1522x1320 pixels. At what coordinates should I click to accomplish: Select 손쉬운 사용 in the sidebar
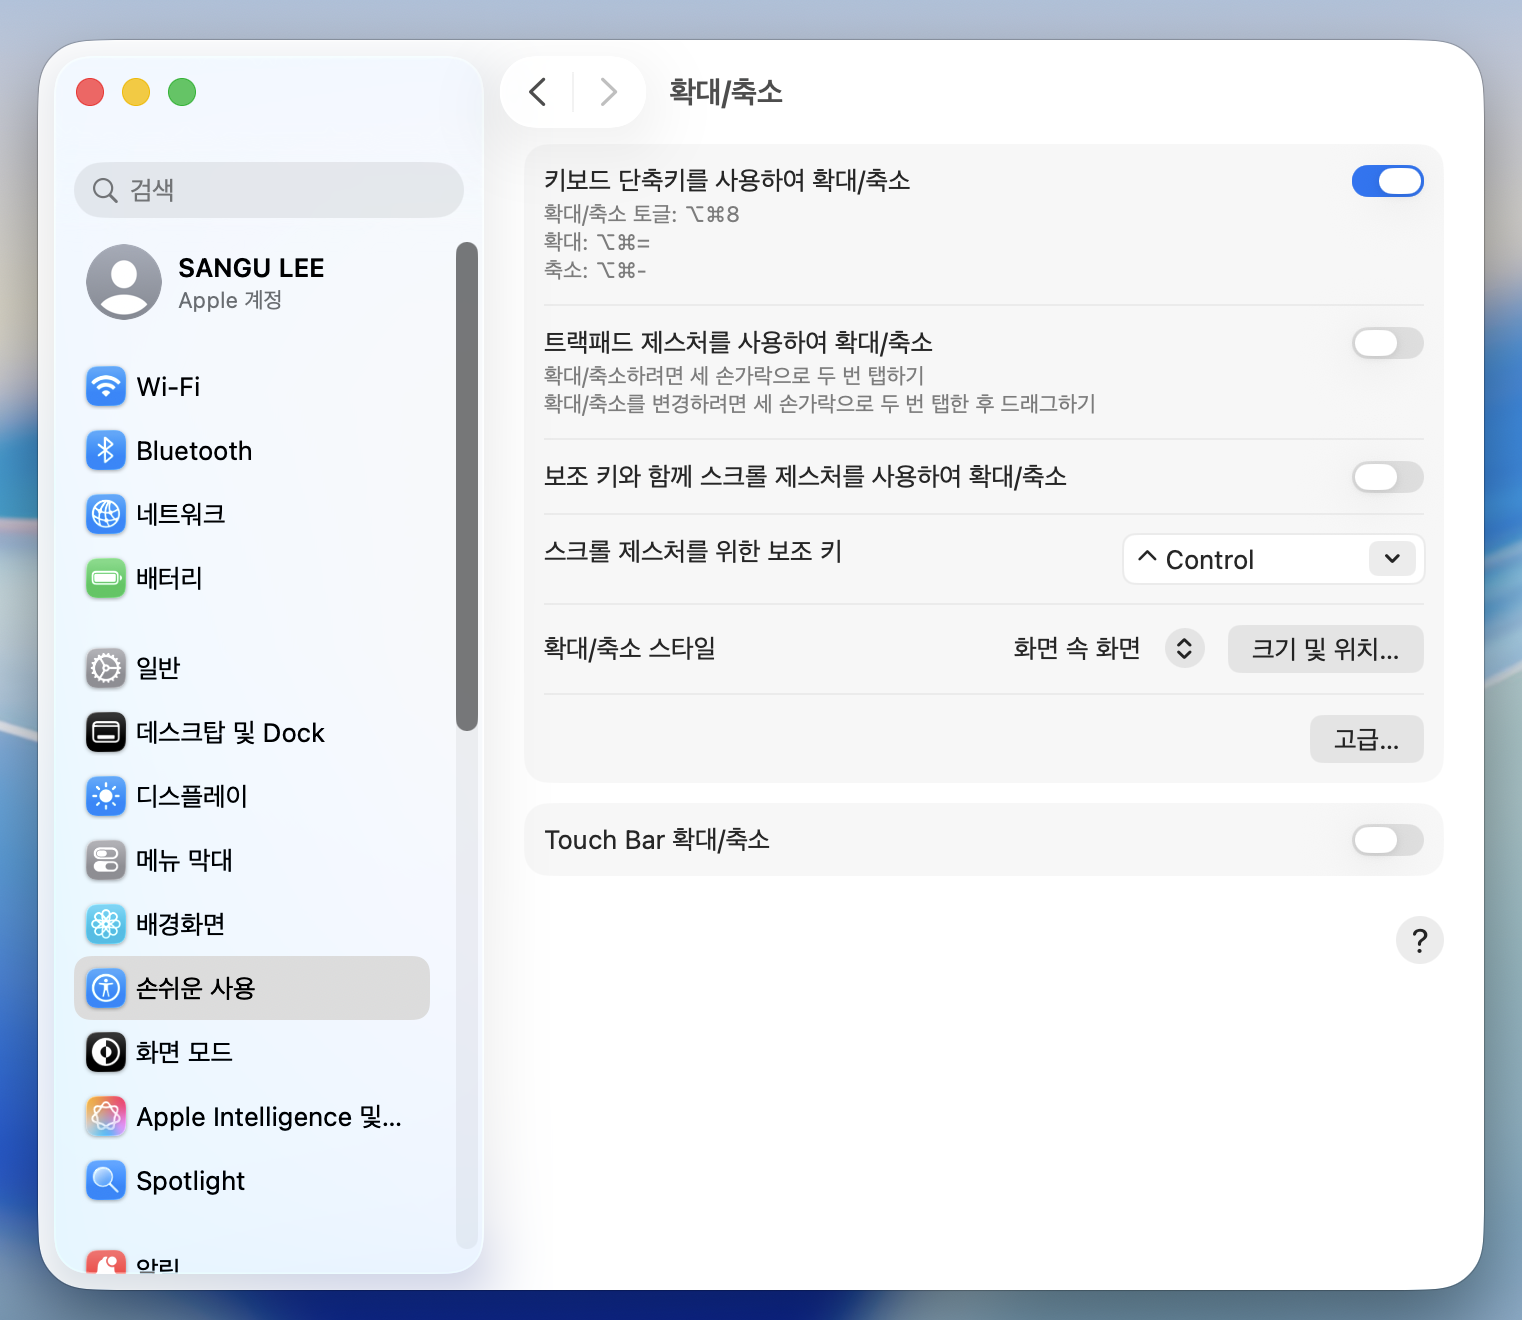[x=197, y=988]
